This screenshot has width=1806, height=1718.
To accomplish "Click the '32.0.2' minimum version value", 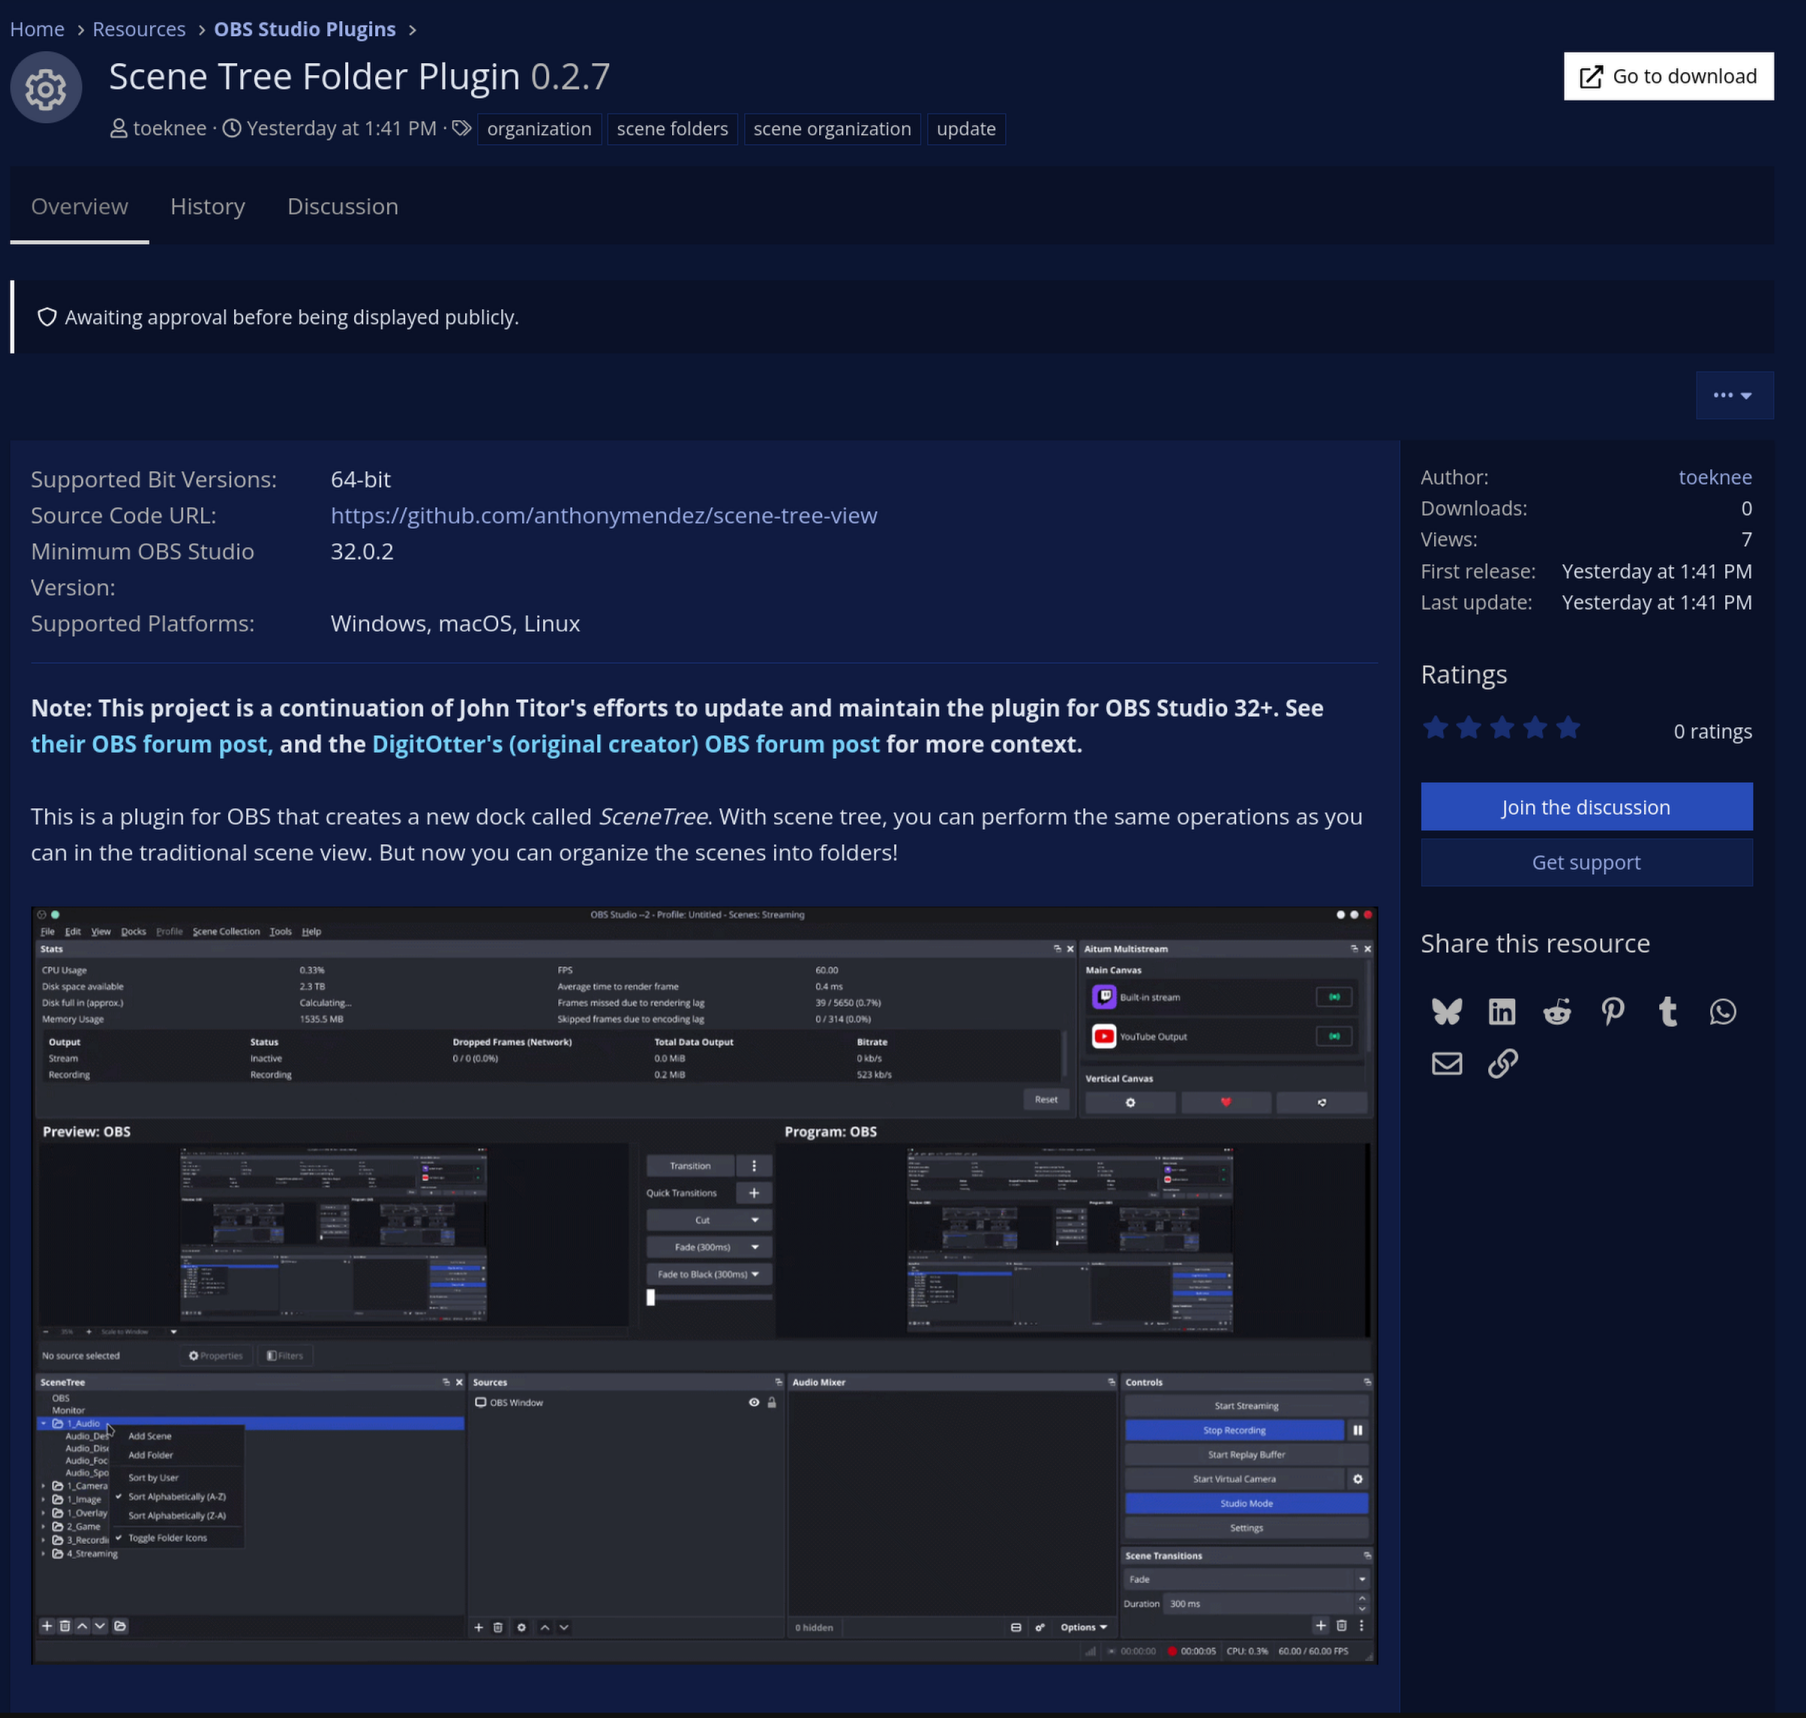I will pyautogui.click(x=362, y=552).
